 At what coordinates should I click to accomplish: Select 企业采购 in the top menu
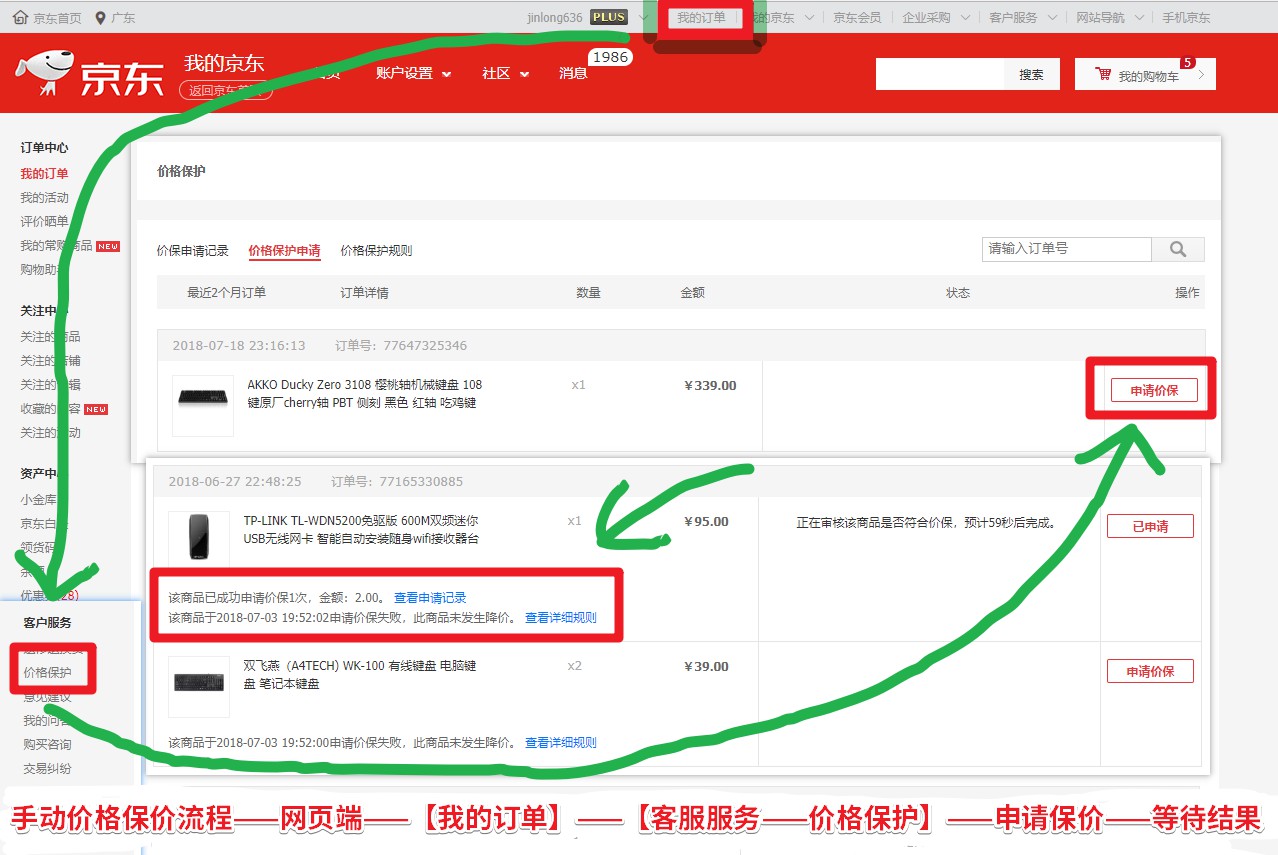[x=925, y=16]
